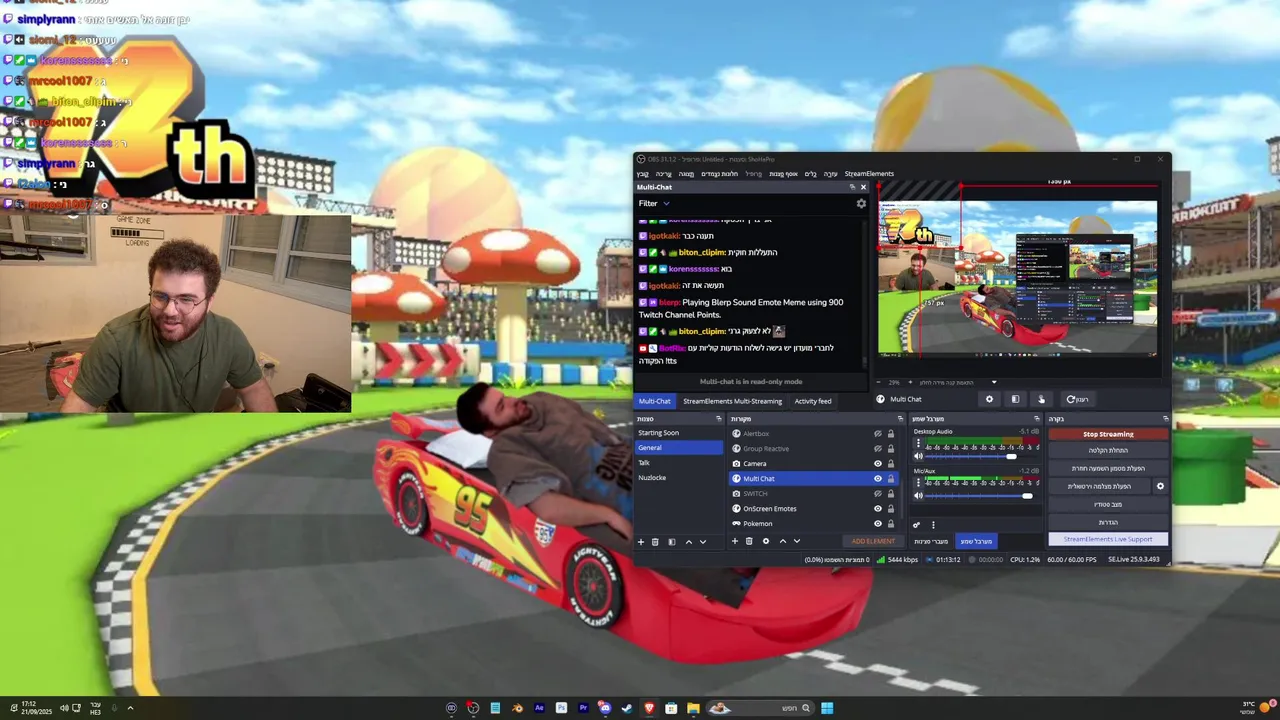Screen dimensions: 1280x720
Task: Open the Multi Chat source properties gear
Action: [989, 399]
